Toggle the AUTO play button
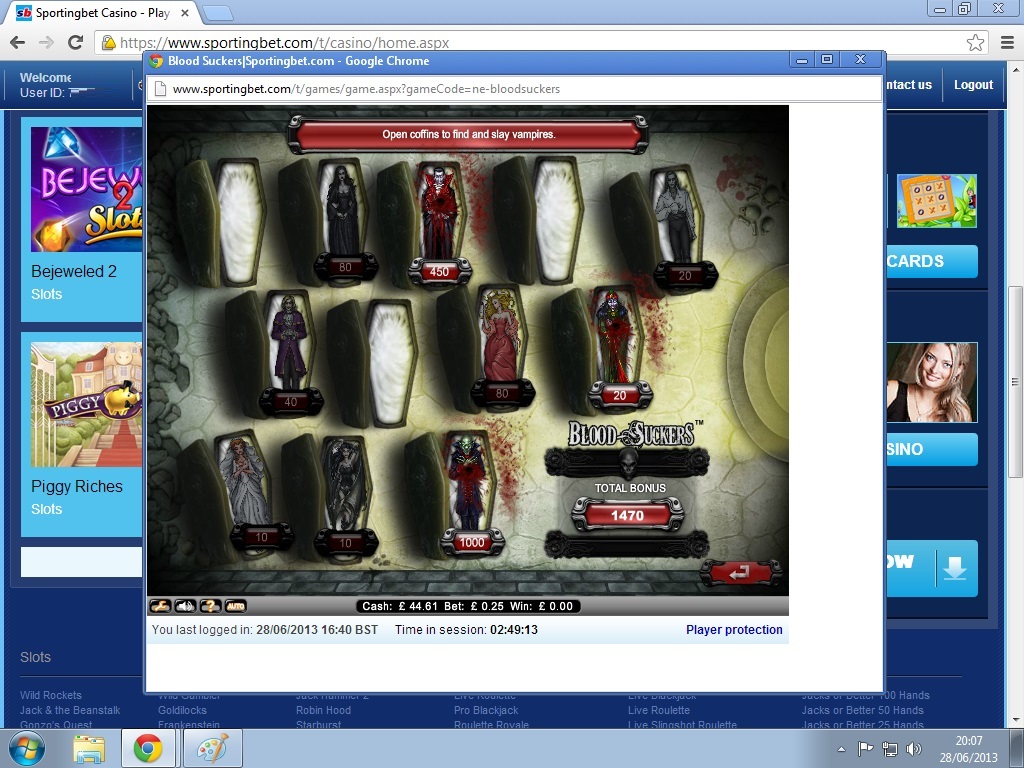The height and width of the screenshot is (768, 1024). pyautogui.click(x=235, y=606)
